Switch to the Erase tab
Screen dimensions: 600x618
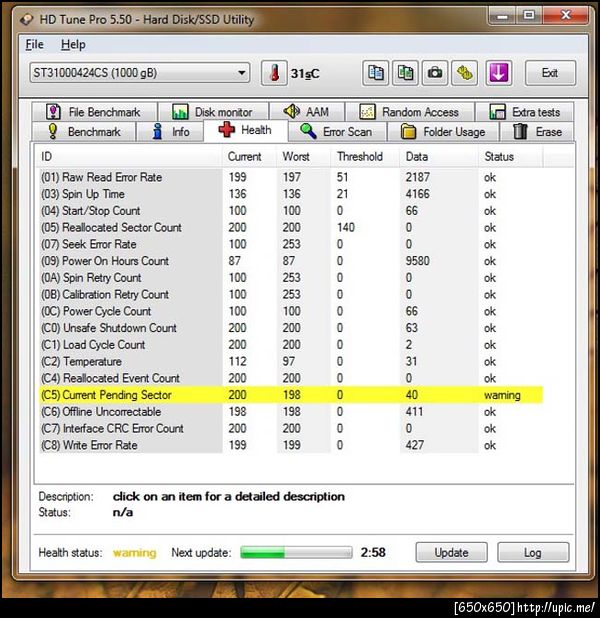[x=537, y=132]
